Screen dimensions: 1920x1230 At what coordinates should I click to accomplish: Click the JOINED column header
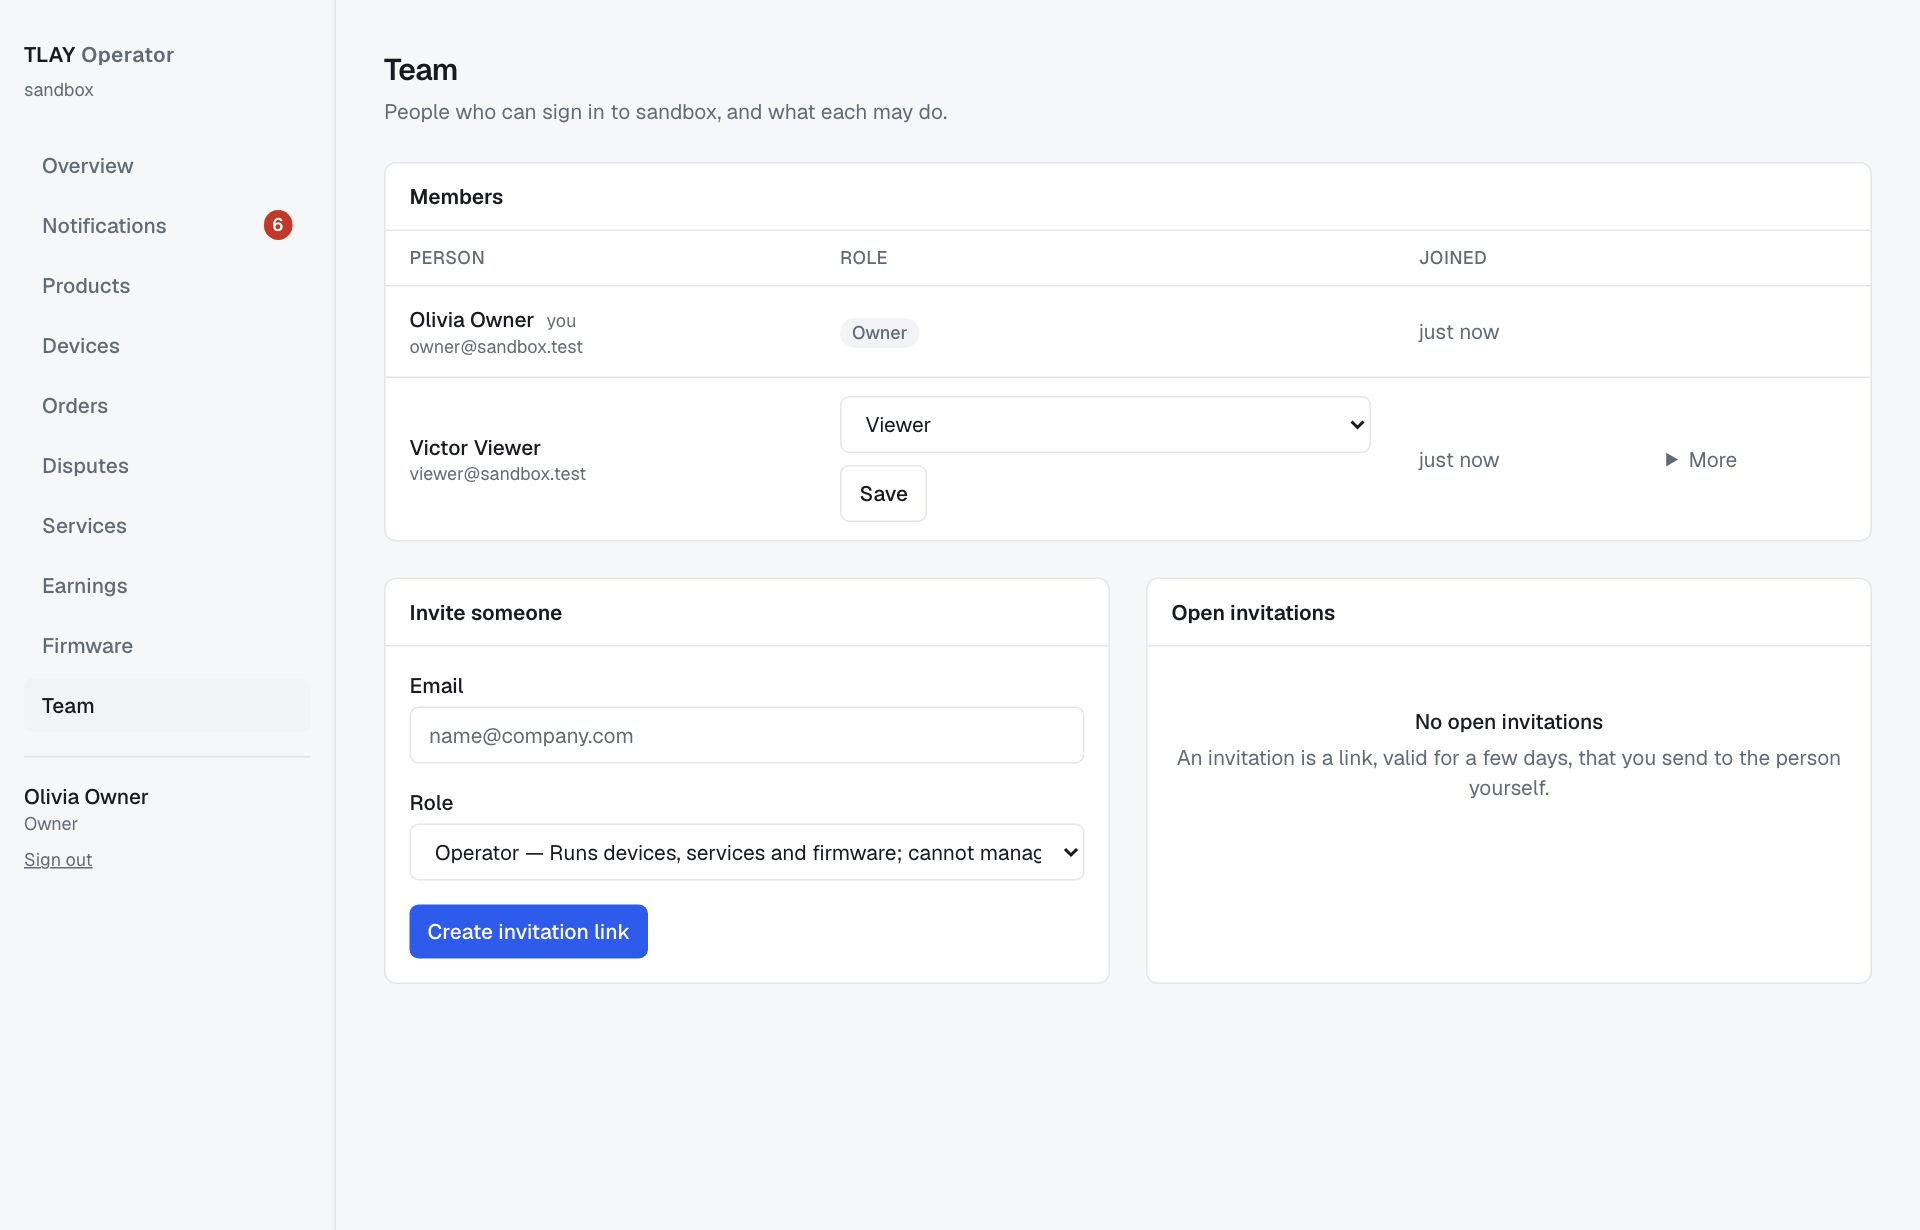[1452, 258]
